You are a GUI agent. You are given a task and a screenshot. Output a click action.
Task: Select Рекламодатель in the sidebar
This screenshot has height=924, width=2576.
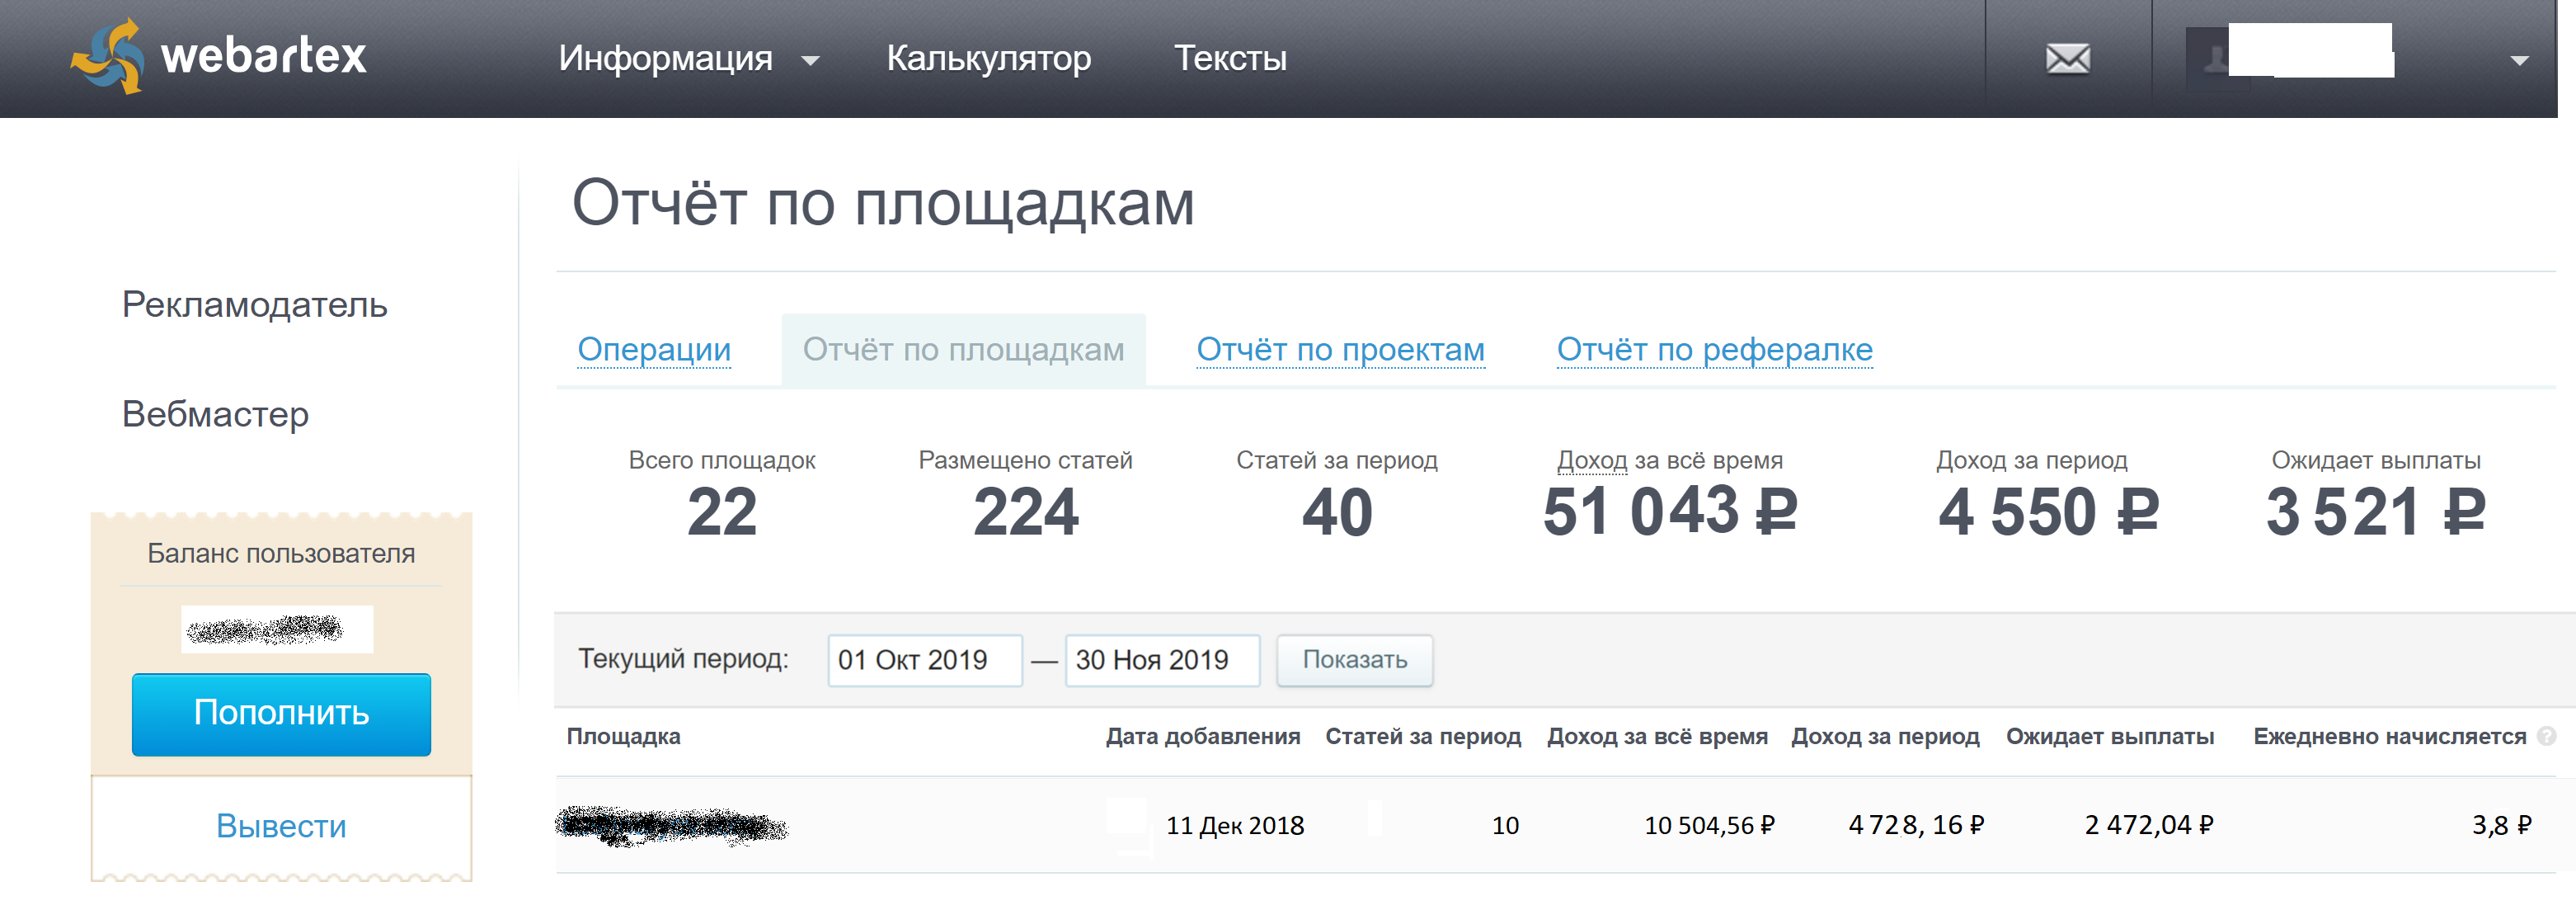click(254, 305)
